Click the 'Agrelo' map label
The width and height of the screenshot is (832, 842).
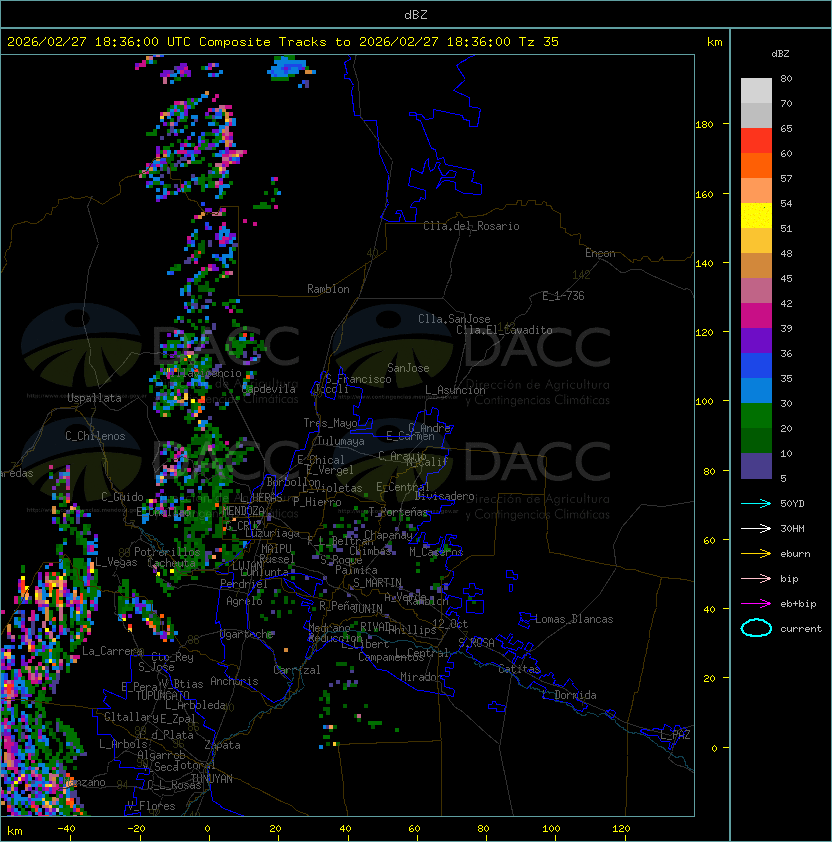[x=244, y=601]
